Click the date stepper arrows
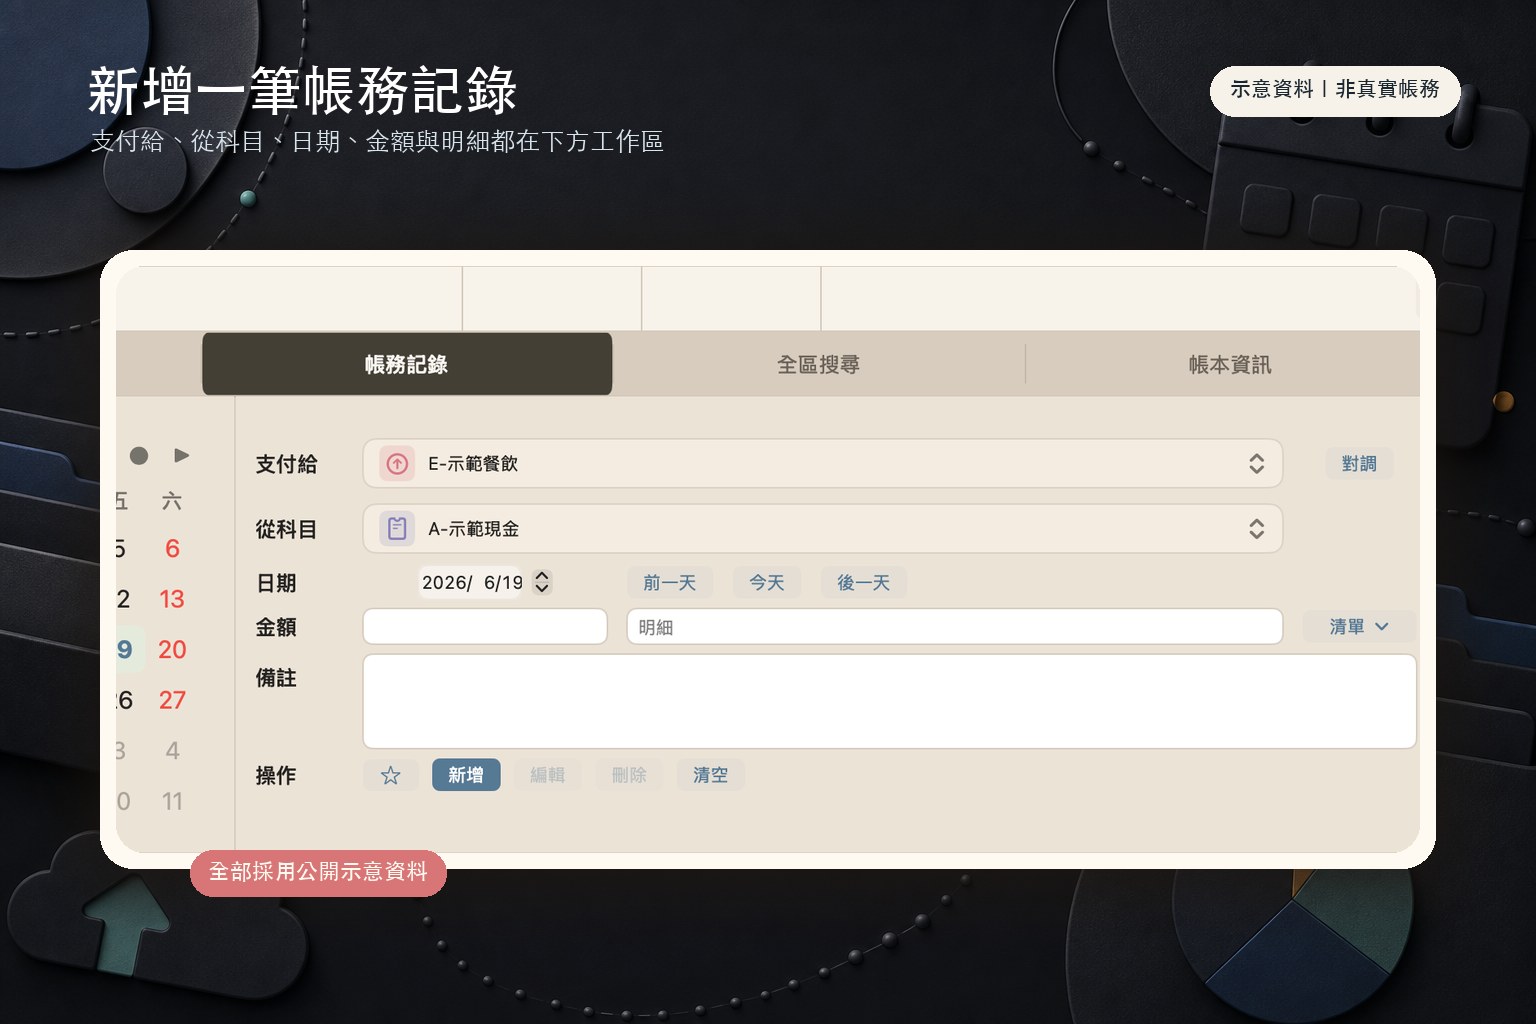This screenshot has height=1024, width=1536. tap(542, 582)
